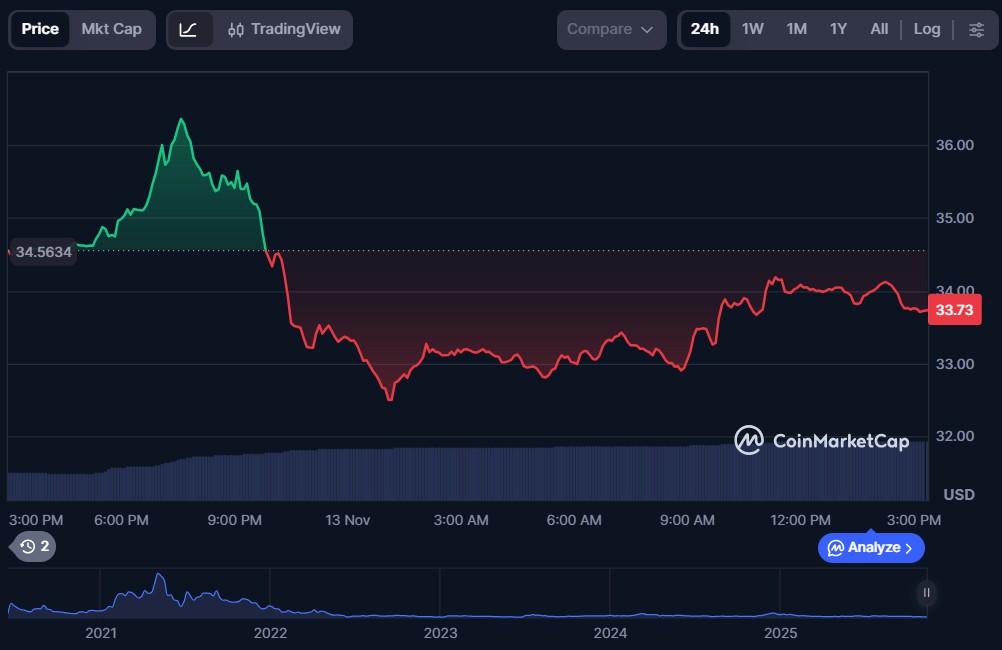Click the price peak on chart
This screenshot has height=650, width=1002.
(x=181, y=120)
